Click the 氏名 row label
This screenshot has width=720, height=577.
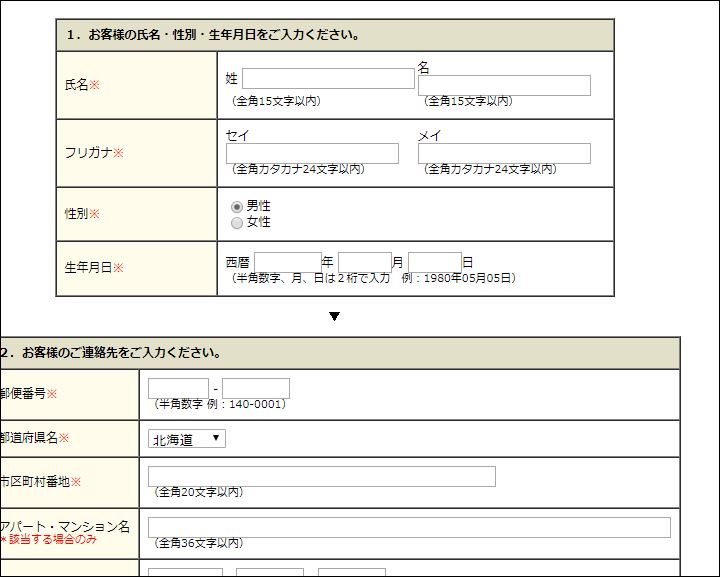(82, 85)
